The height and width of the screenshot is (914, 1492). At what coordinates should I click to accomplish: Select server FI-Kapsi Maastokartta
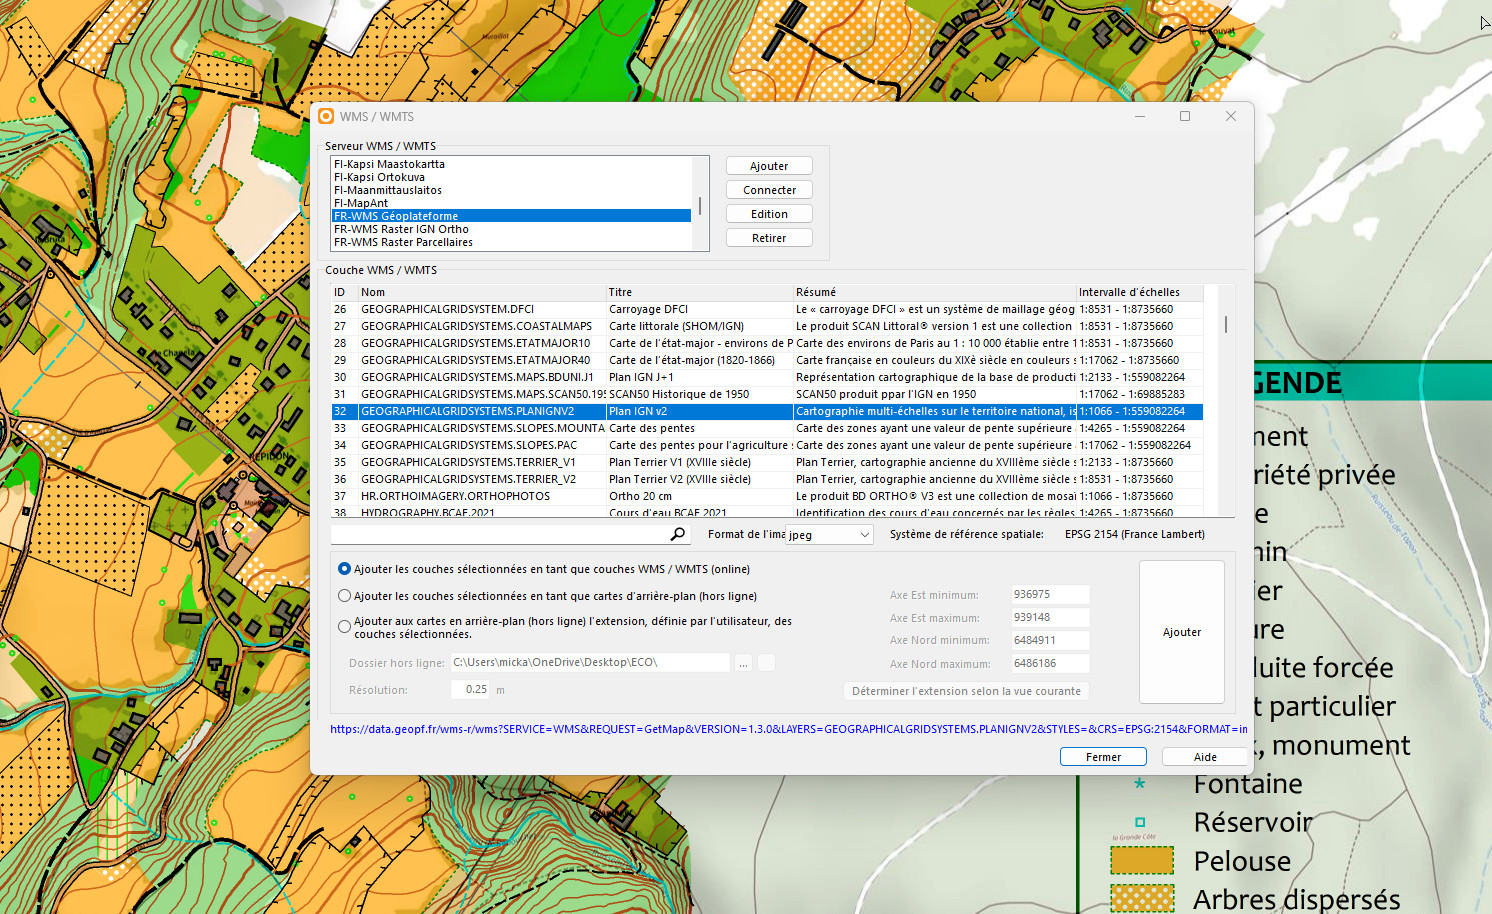511,164
